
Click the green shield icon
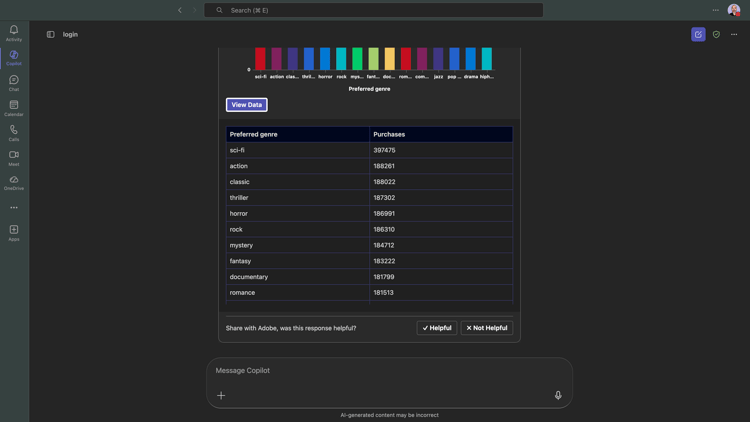(x=716, y=34)
